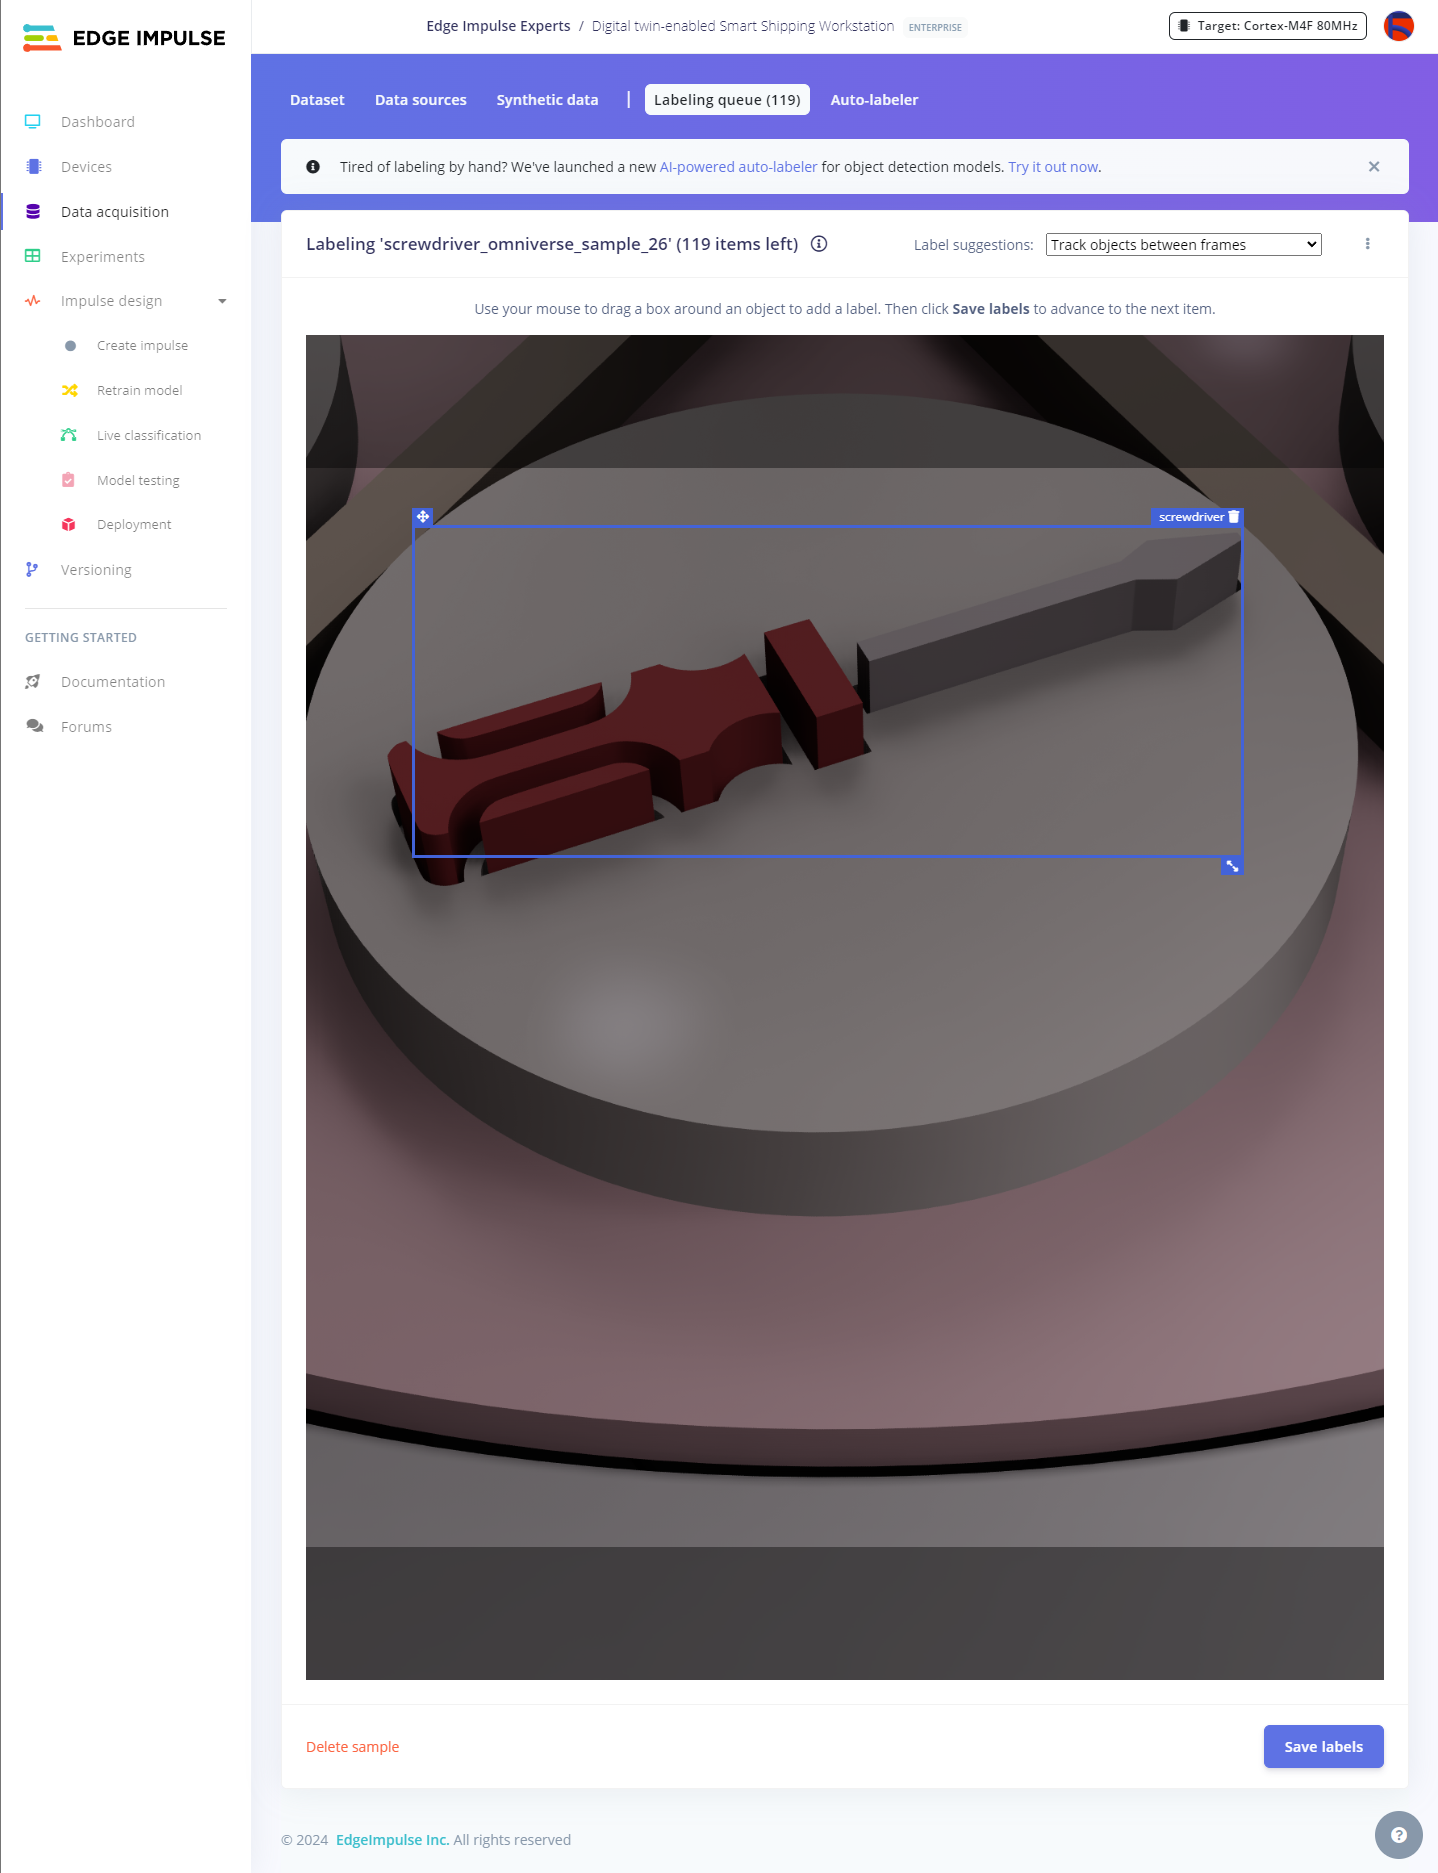1438x1873 pixels.
Task: Click the Edge Impulse logo
Action: click(125, 38)
